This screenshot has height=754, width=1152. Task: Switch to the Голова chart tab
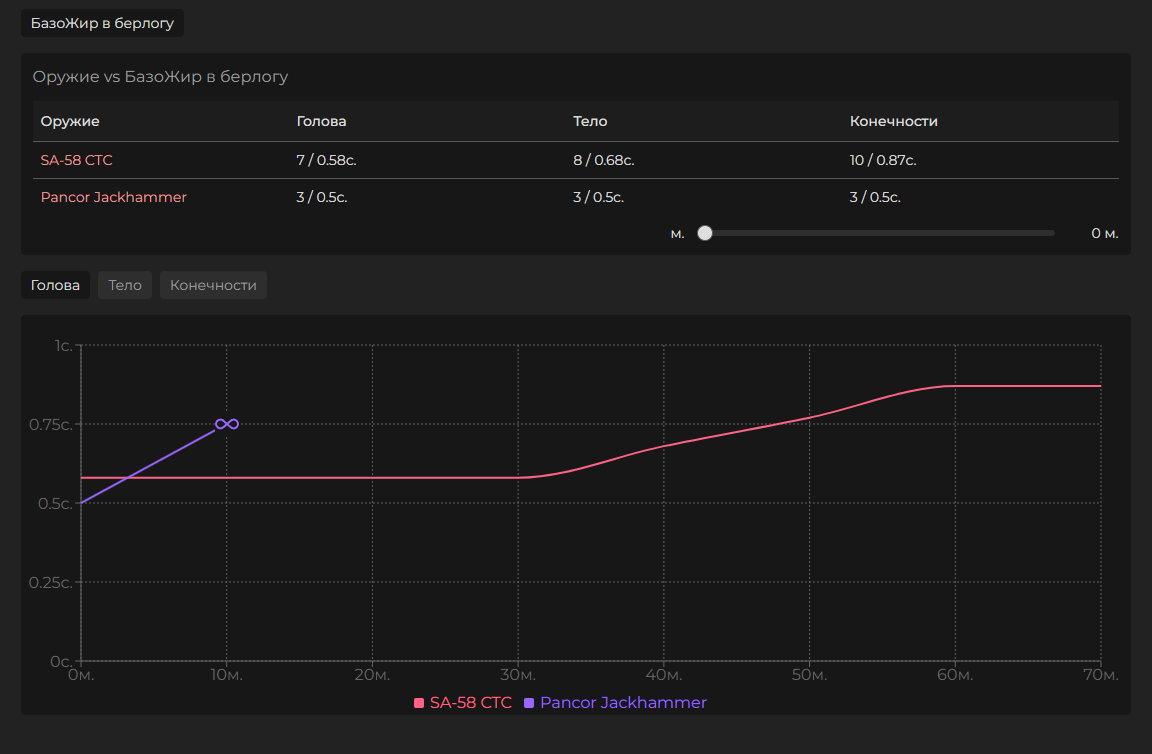[x=55, y=285]
